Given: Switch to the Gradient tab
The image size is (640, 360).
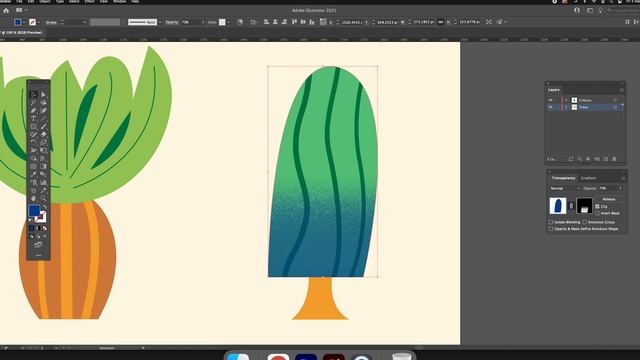Looking at the screenshot, I should (588, 178).
